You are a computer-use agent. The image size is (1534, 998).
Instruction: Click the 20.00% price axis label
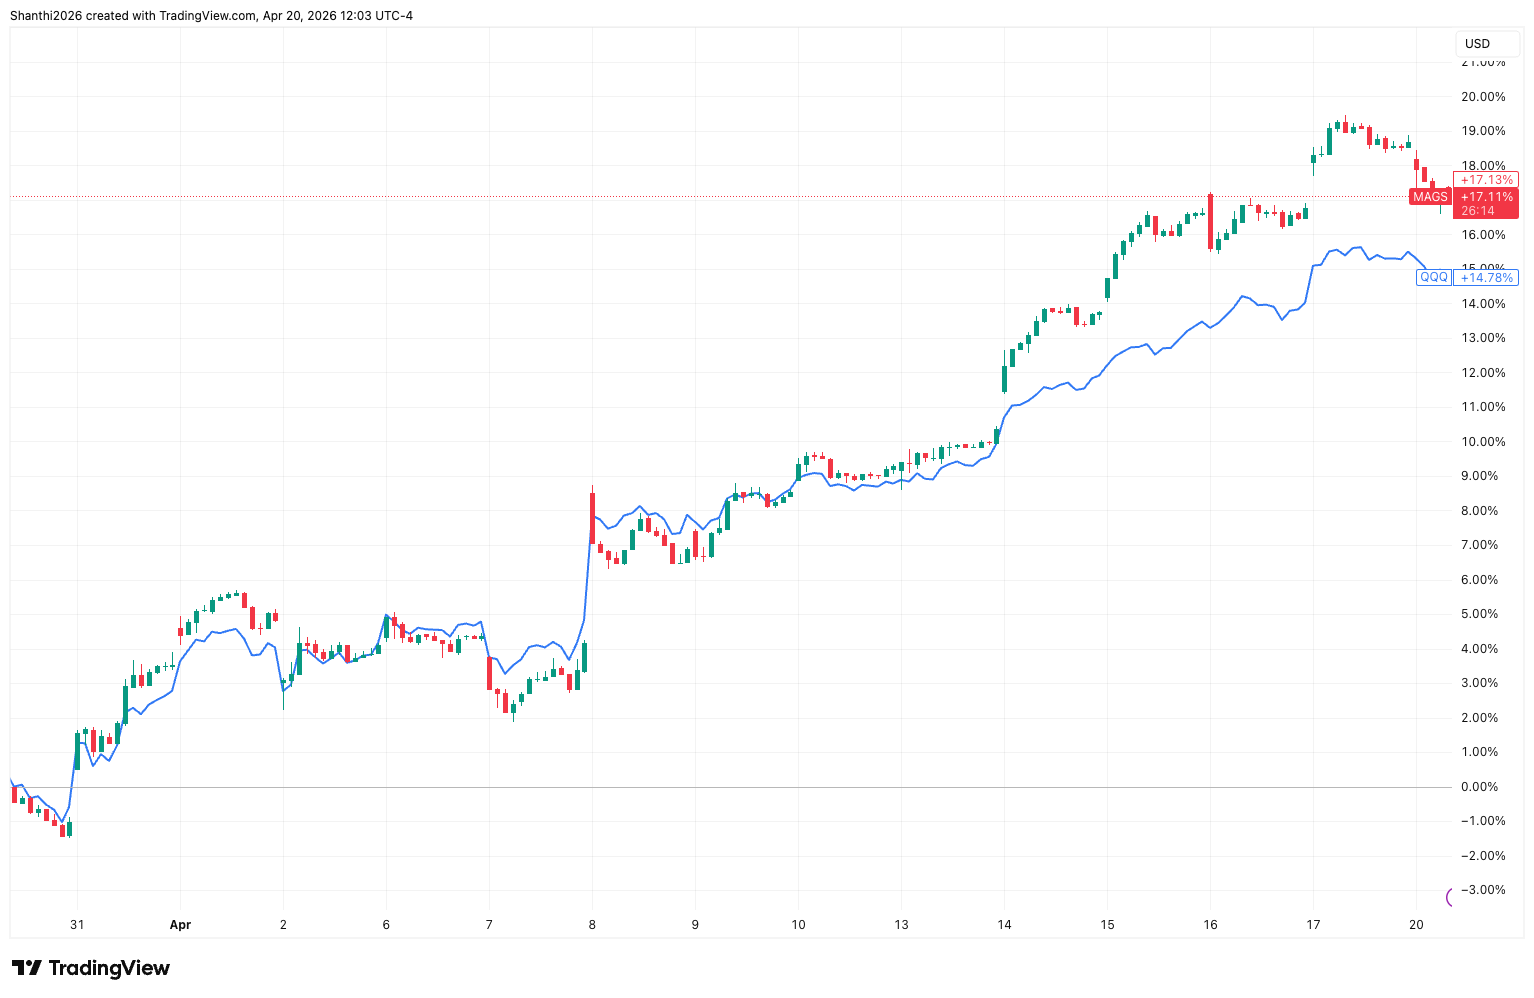point(1483,97)
